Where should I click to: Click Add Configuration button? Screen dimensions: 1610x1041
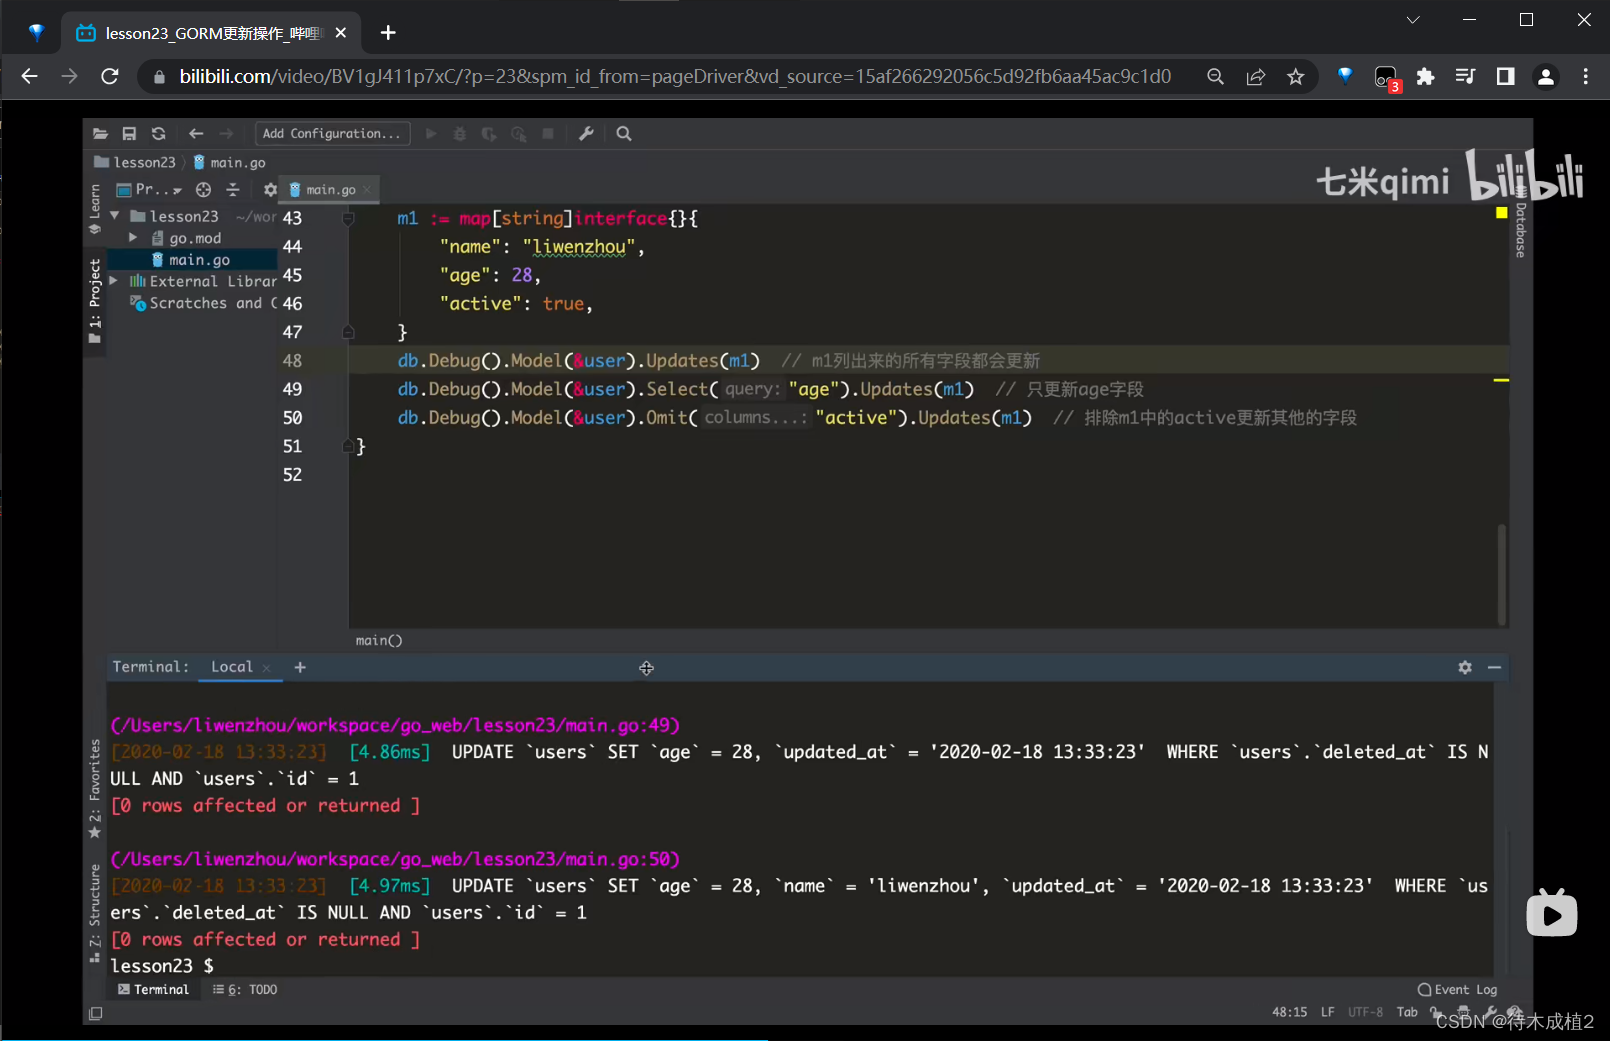coord(332,134)
